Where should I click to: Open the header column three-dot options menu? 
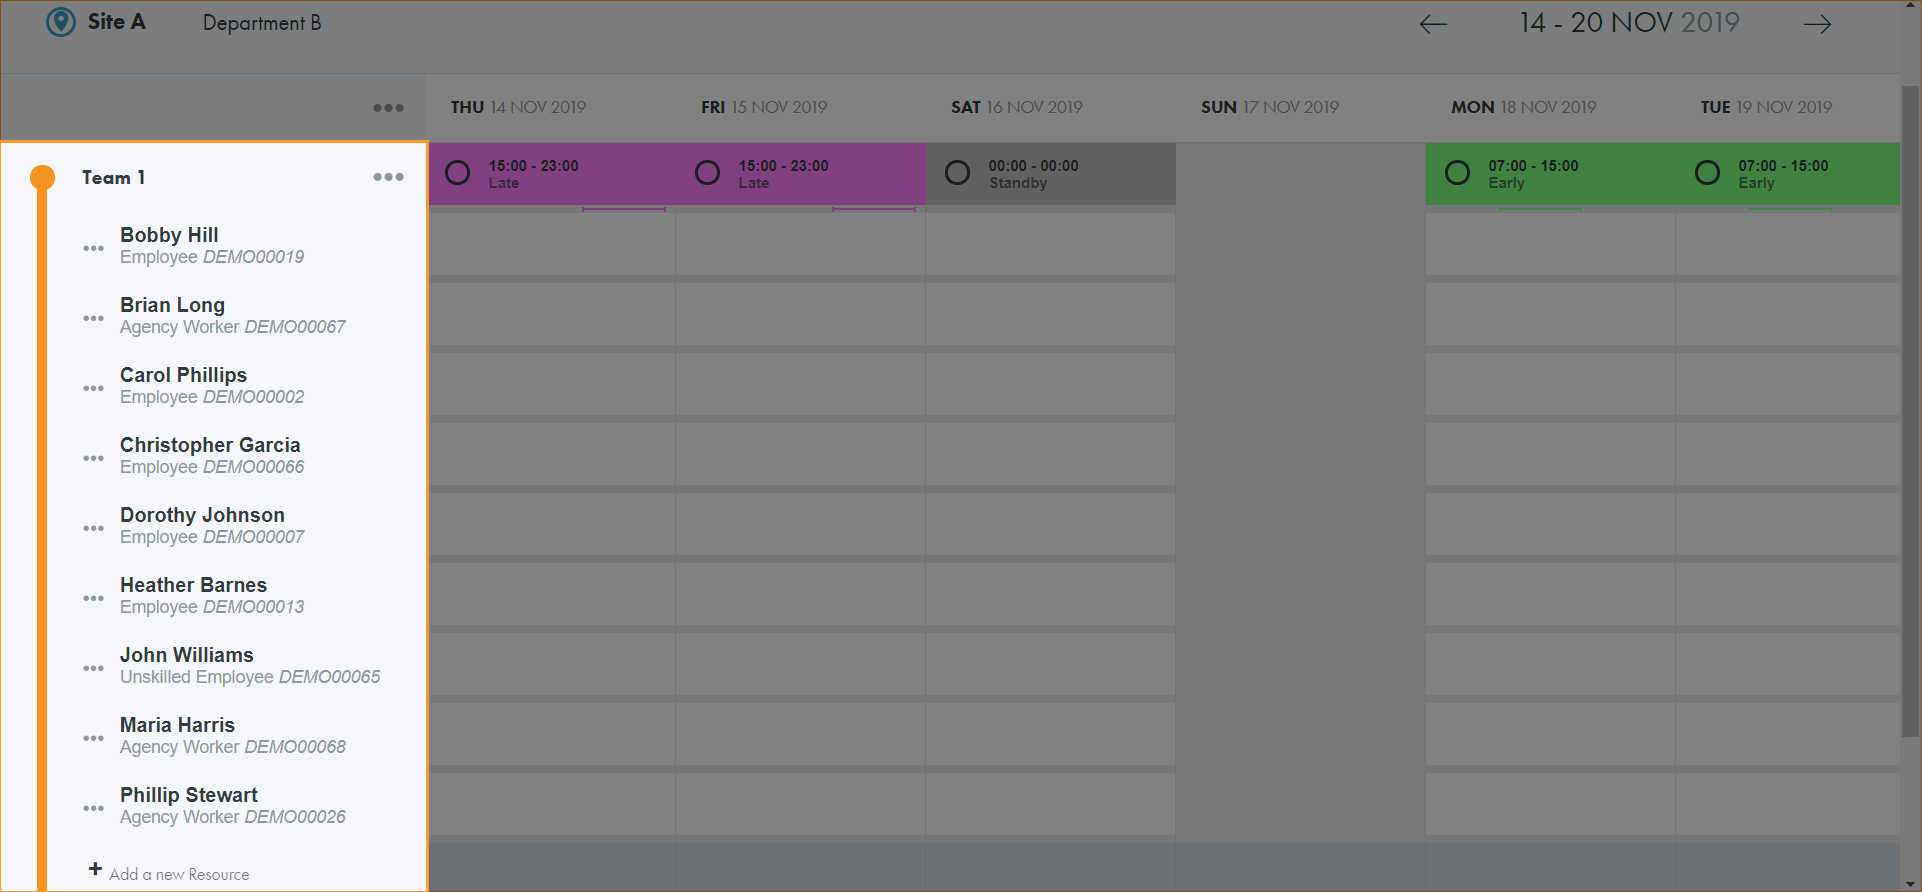(388, 108)
